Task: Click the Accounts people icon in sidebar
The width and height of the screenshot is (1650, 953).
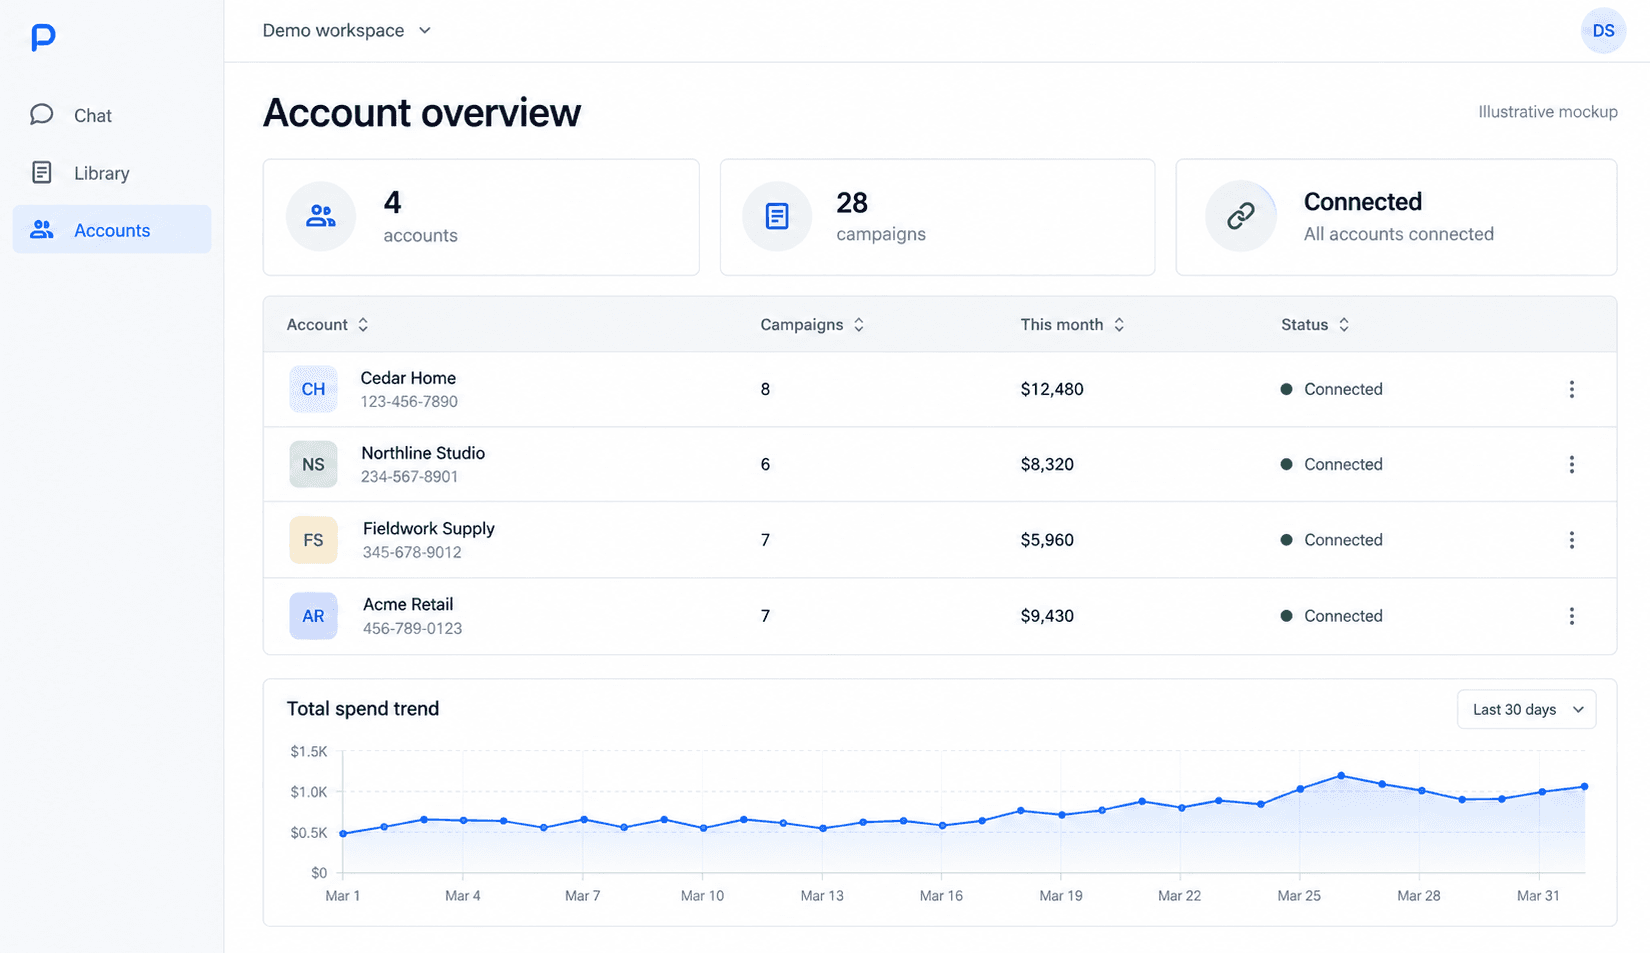Action: coord(41,230)
